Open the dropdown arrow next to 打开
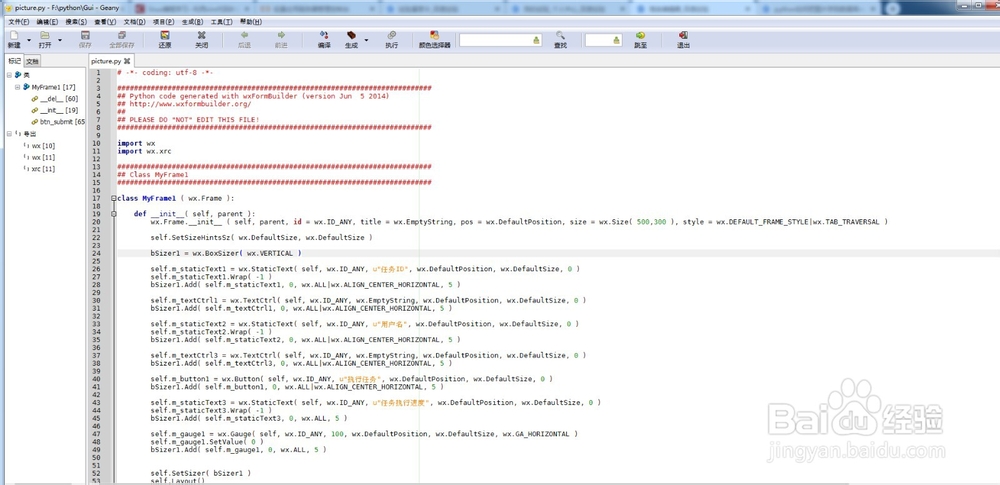The width and height of the screenshot is (1000, 485). [x=60, y=40]
